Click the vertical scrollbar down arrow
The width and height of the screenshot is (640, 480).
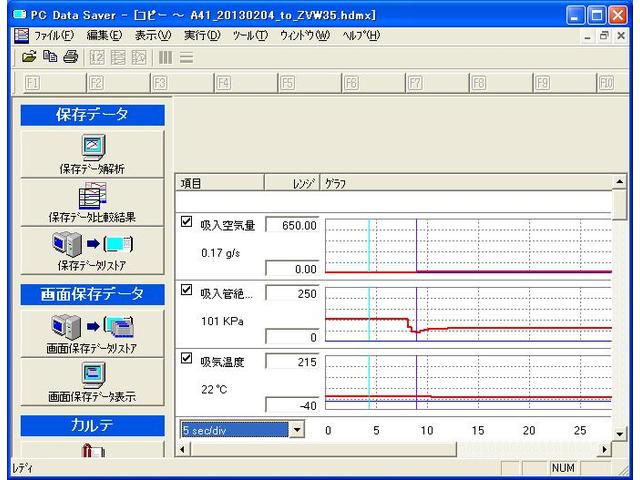coord(620,433)
